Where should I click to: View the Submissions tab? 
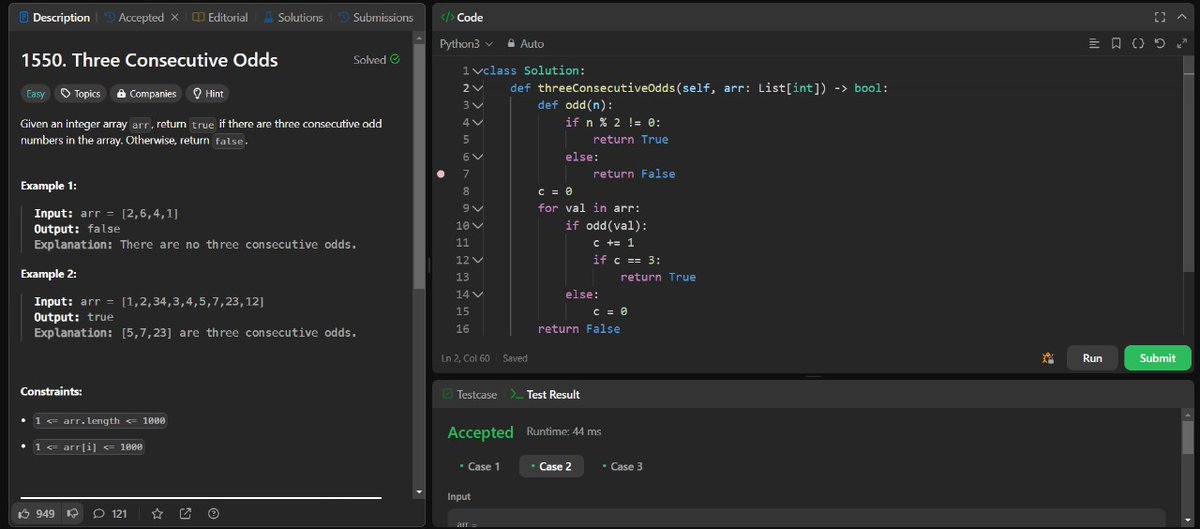[376, 17]
